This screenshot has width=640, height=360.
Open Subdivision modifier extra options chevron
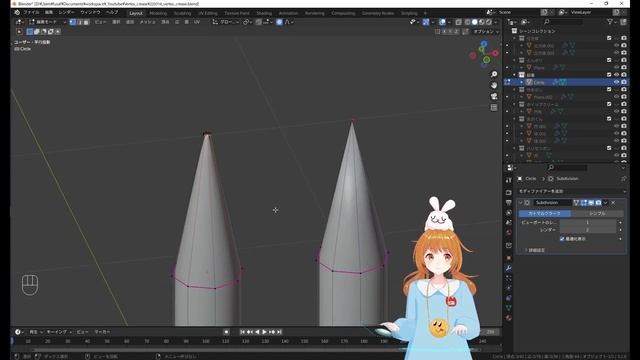coord(605,203)
